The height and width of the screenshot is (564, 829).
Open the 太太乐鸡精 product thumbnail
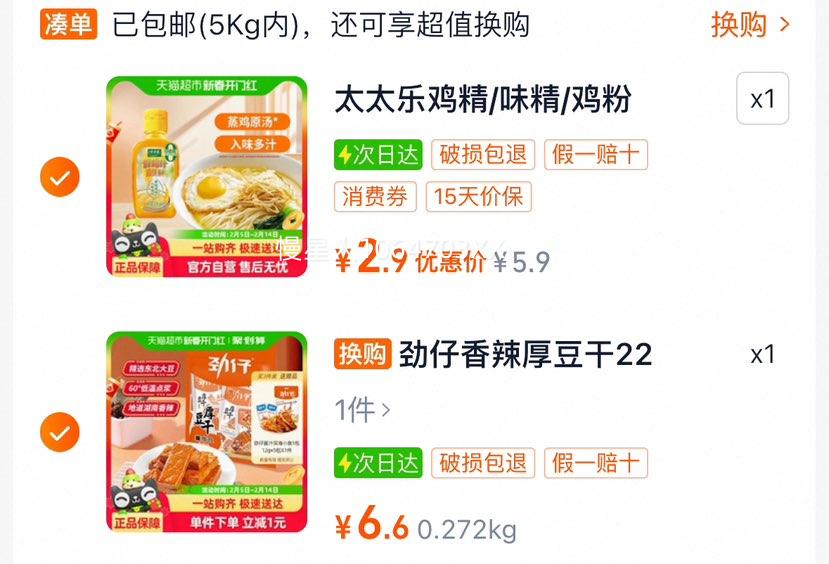(207, 177)
